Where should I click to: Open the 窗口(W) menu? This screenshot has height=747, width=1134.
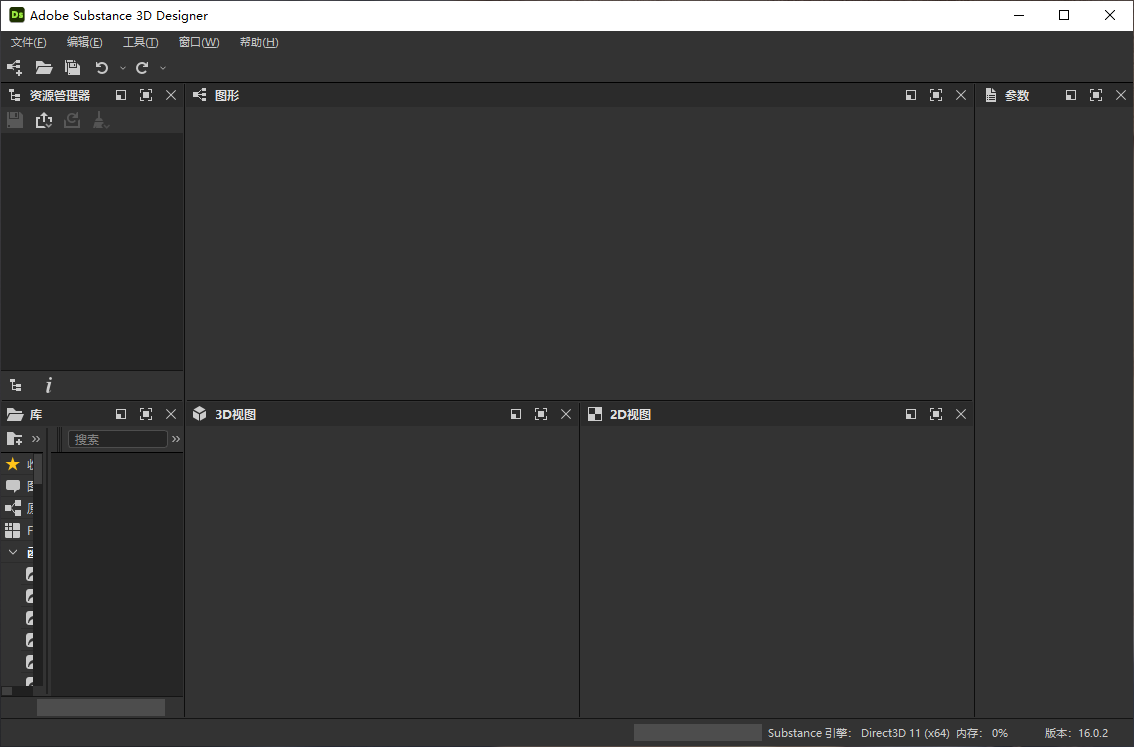pyautogui.click(x=199, y=42)
